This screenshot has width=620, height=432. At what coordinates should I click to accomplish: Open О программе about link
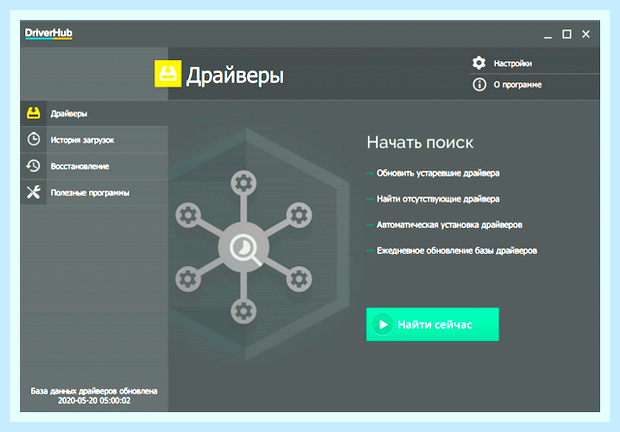click(517, 85)
